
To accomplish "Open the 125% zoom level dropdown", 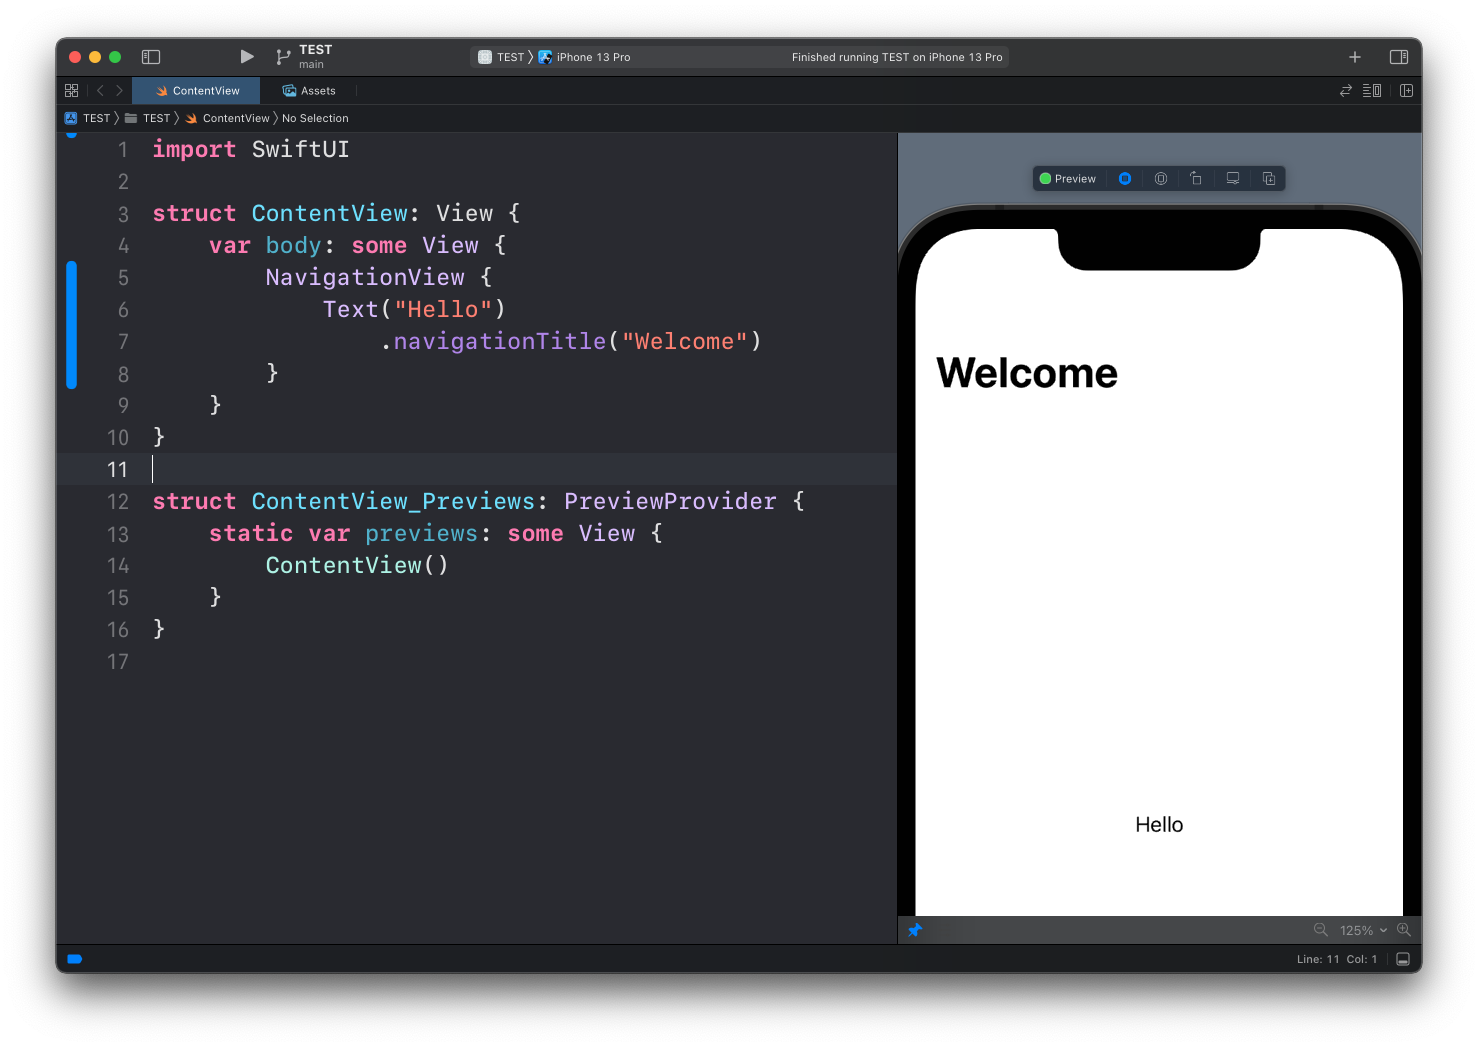I will [x=1363, y=930].
